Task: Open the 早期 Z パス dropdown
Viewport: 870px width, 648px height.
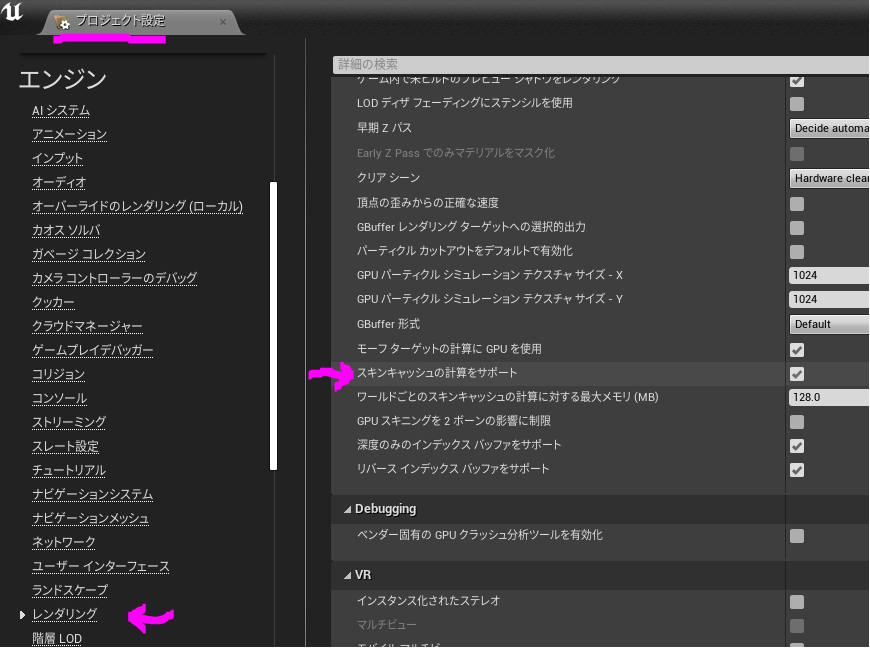Action: [829, 128]
